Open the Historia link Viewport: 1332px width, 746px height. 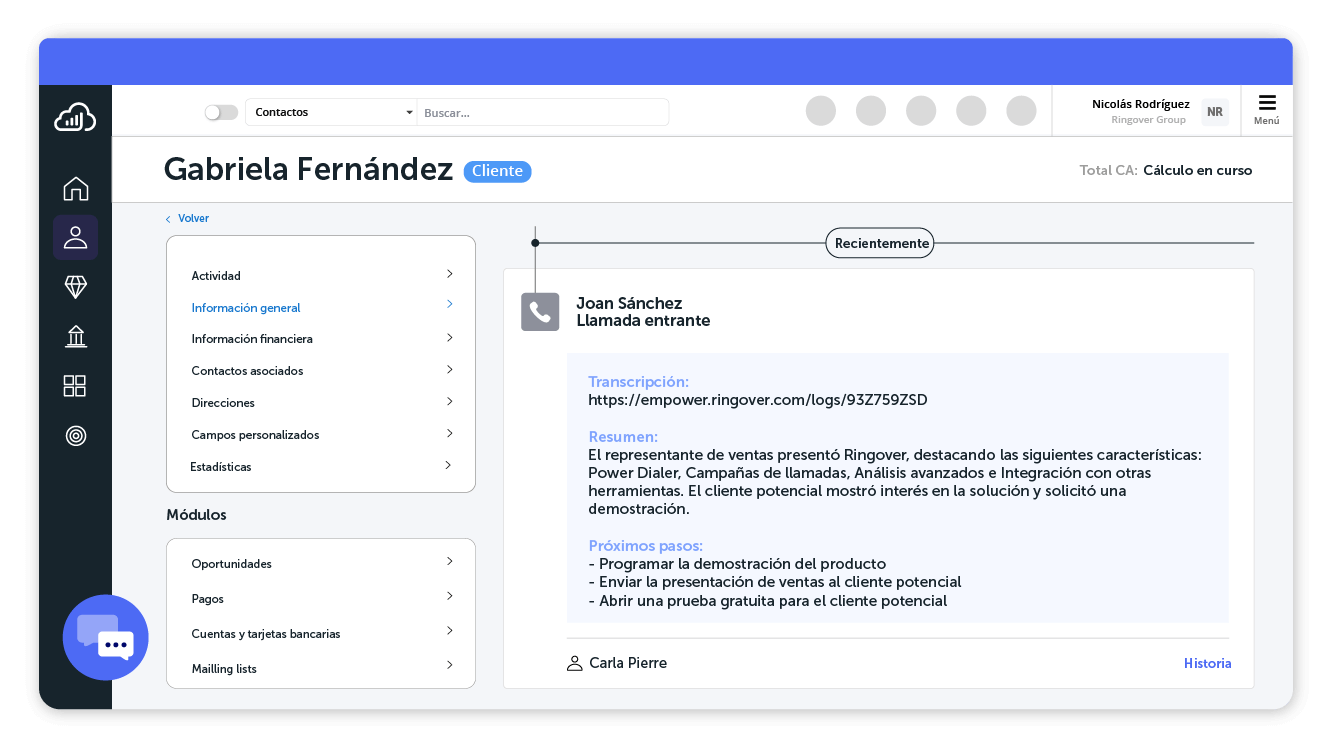click(1207, 663)
